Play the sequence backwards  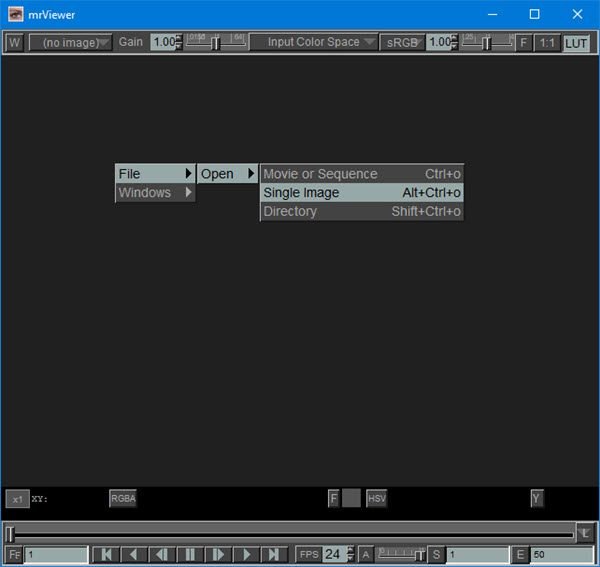tap(134, 554)
